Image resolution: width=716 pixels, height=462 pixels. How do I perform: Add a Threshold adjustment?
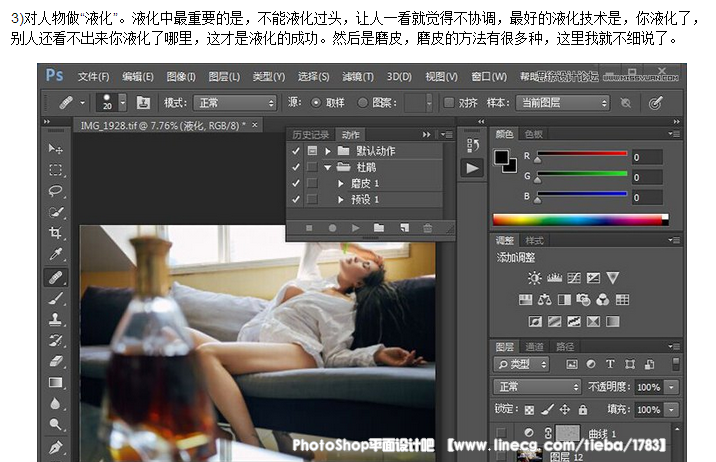pyautogui.click(x=574, y=321)
